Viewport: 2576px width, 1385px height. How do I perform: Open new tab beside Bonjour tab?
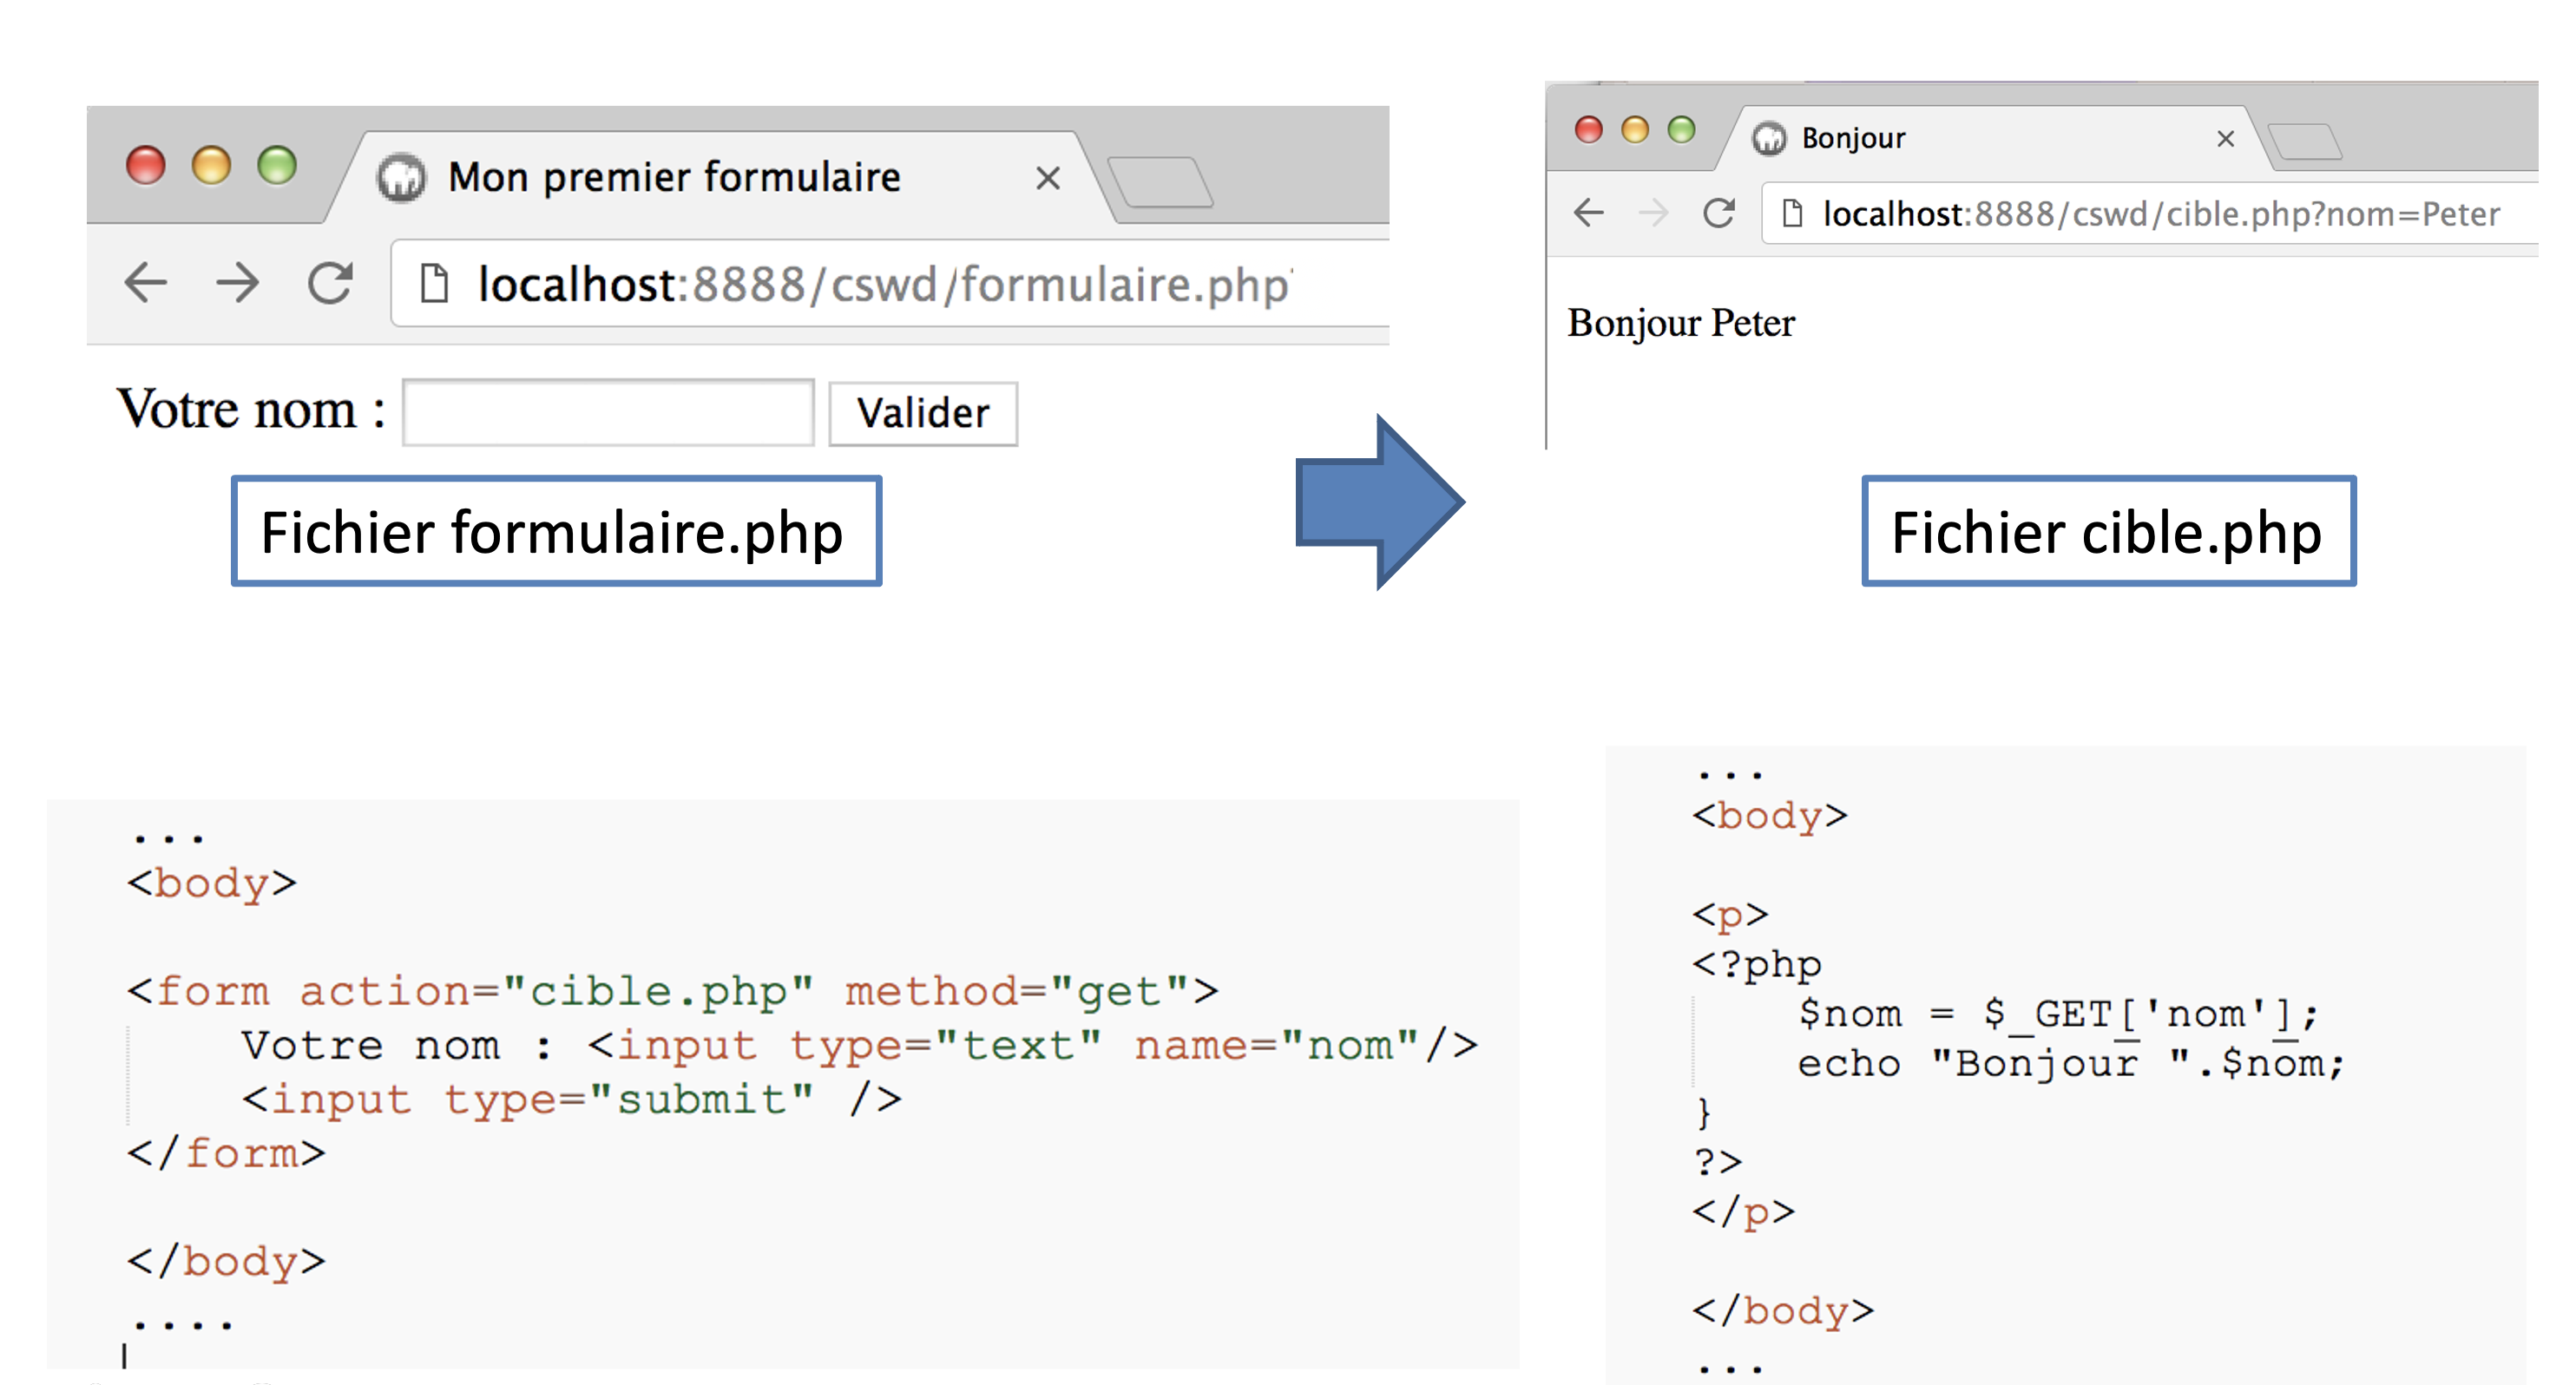click(2304, 141)
